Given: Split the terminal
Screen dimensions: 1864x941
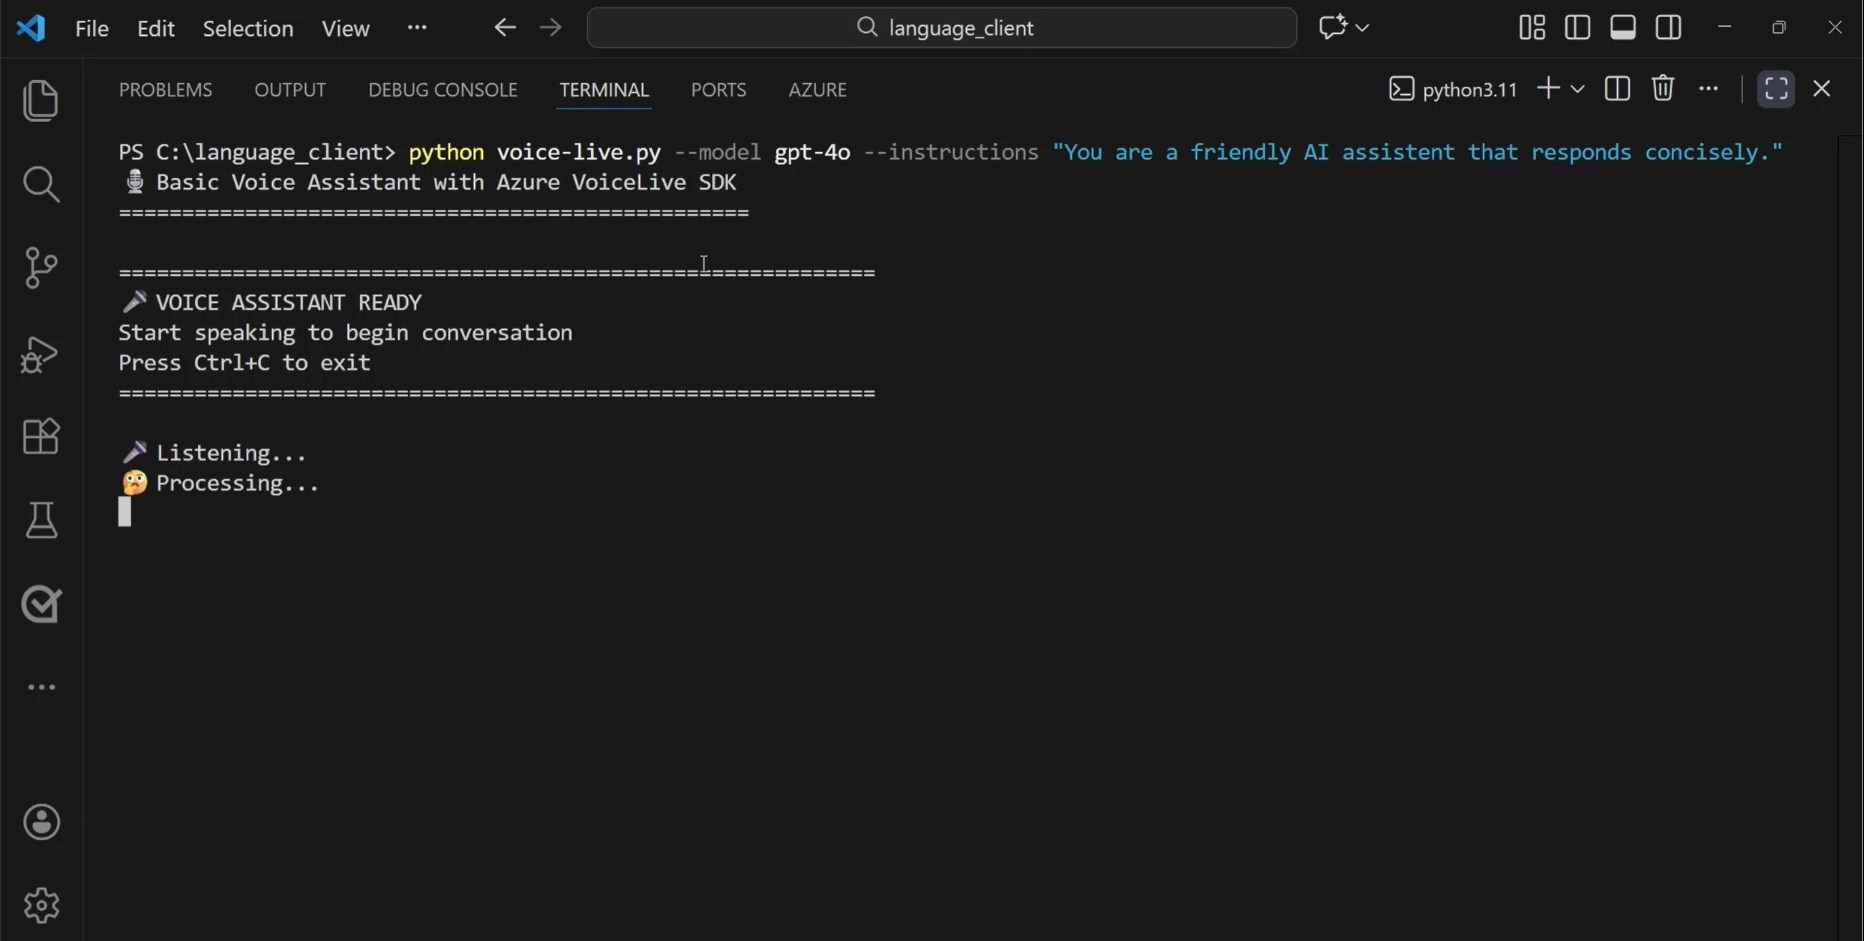Looking at the screenshot, I should (x=1617, y=88).
